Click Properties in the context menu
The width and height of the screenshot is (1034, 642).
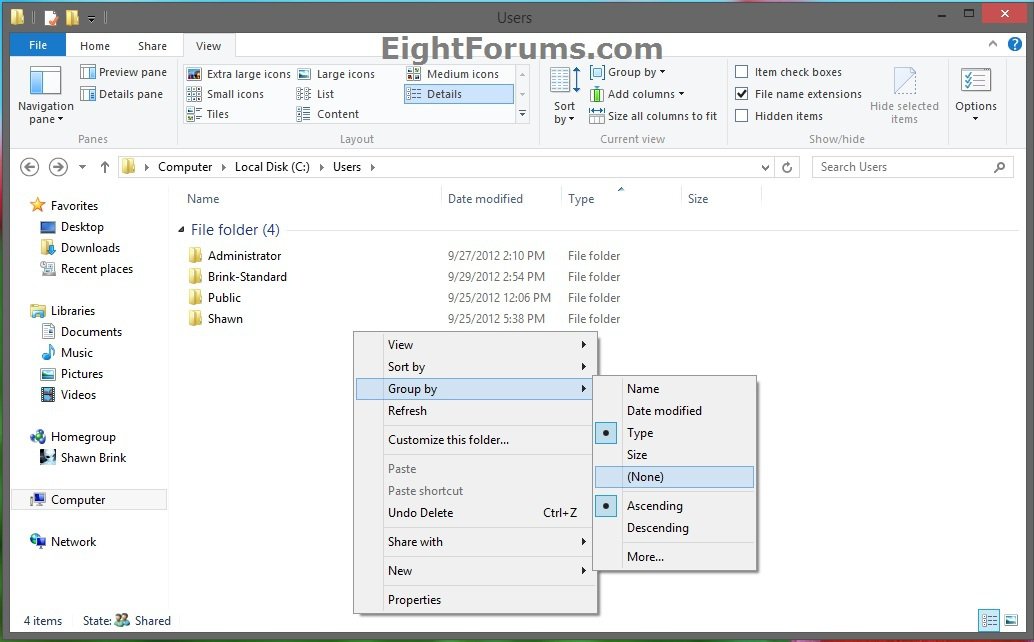point(414,600)
